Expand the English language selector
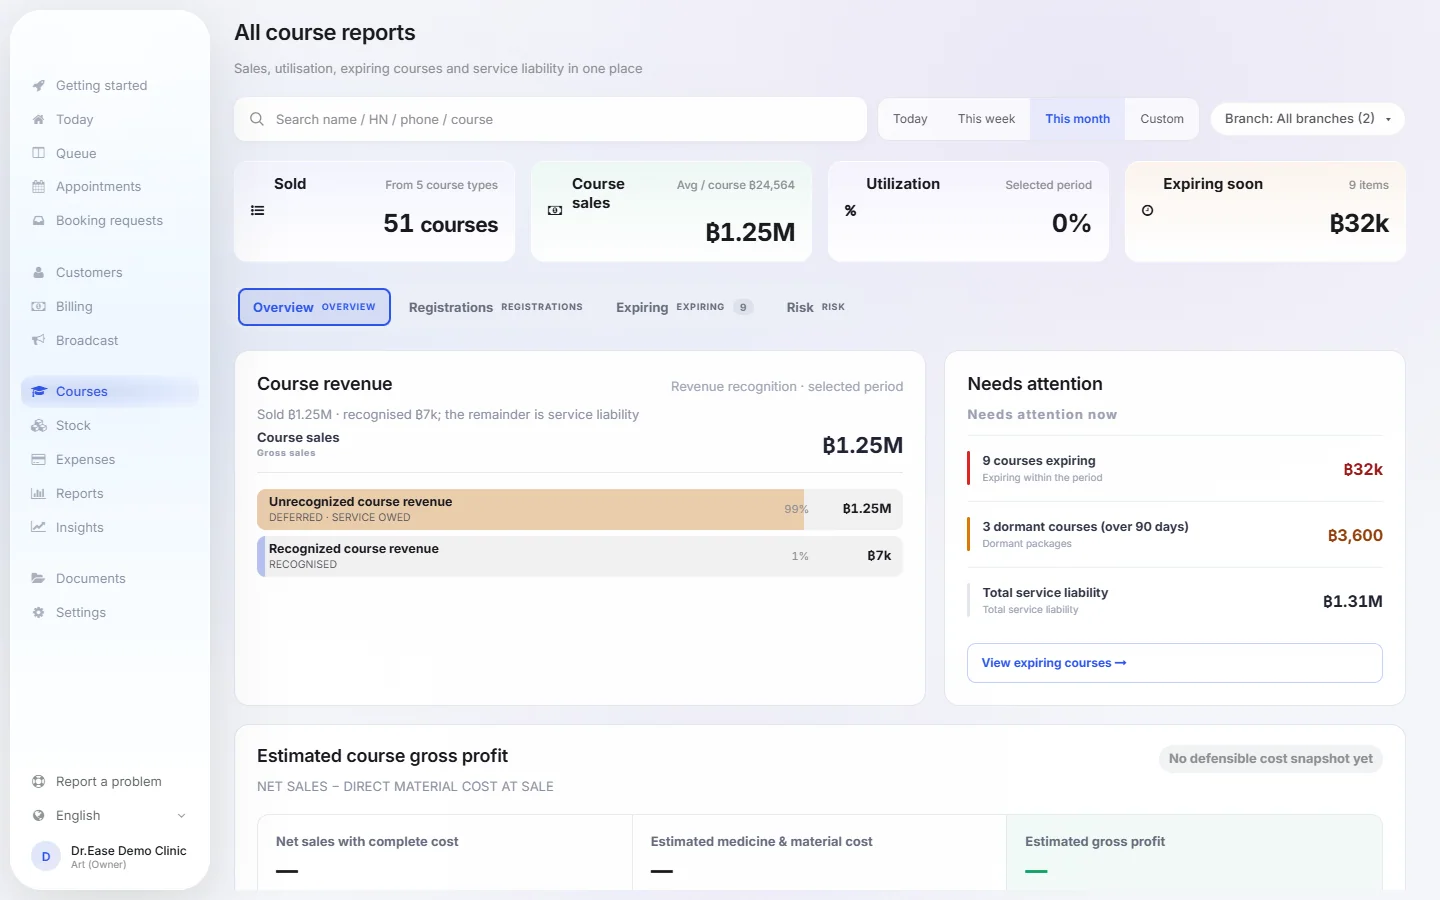1440x900 pixels. tap(110, 816)
